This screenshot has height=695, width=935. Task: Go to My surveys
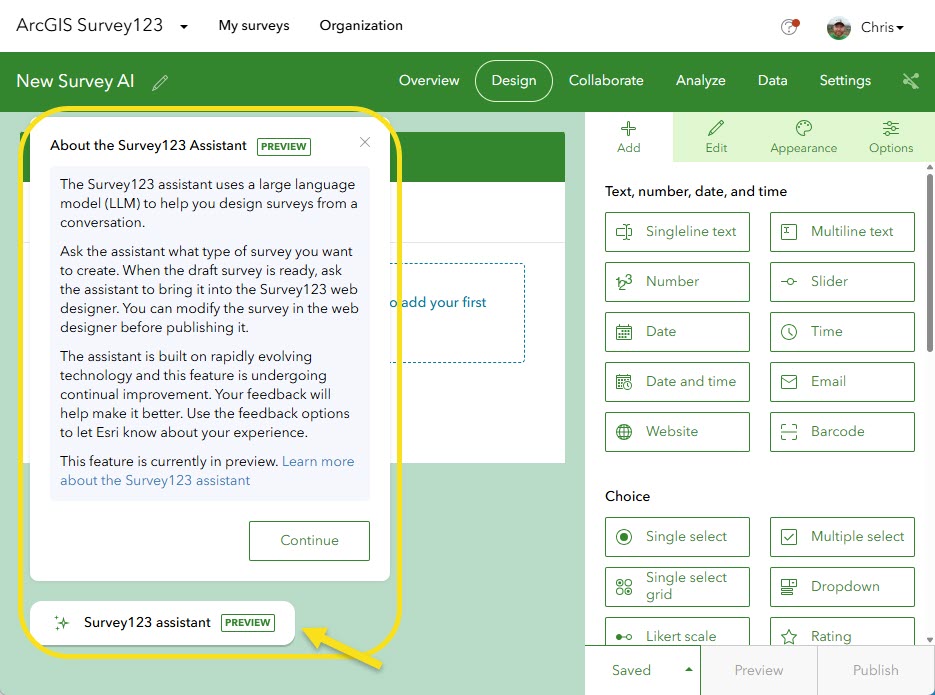(x=254, y=26)
